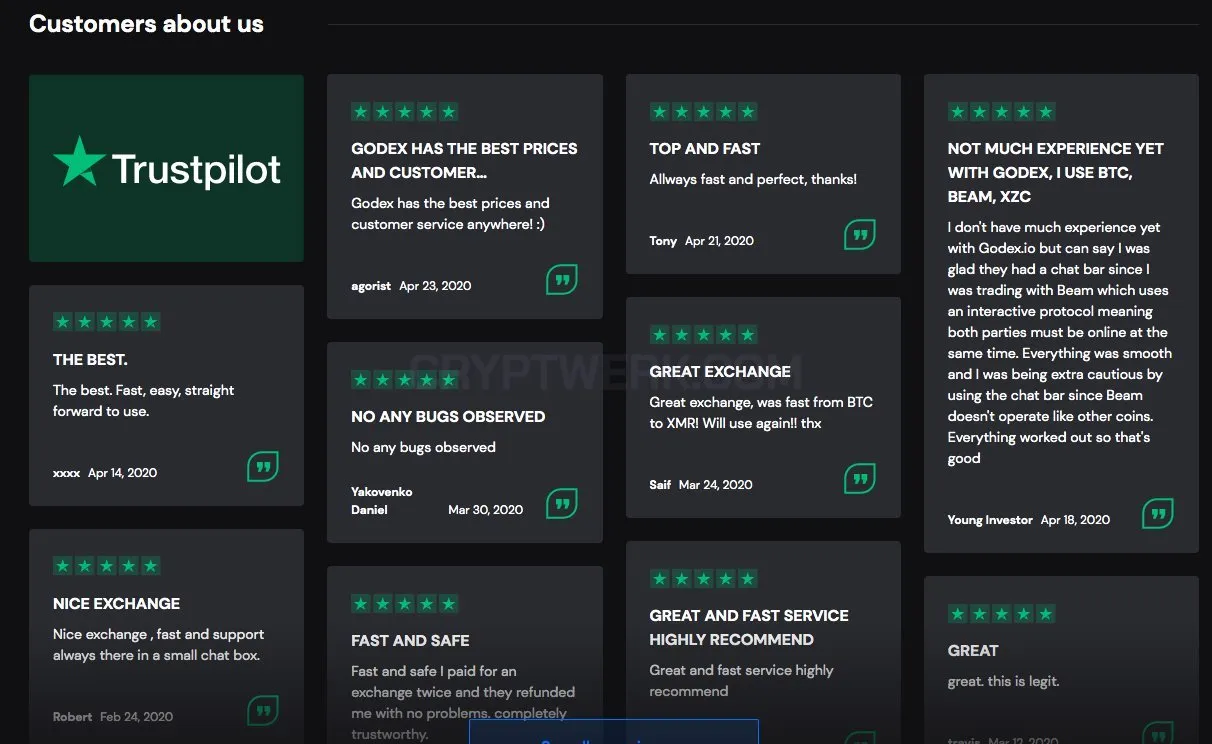Click text 'Great and fast service highly recommend'
This screenshot has height=744, width=1212.
point(741,680)
